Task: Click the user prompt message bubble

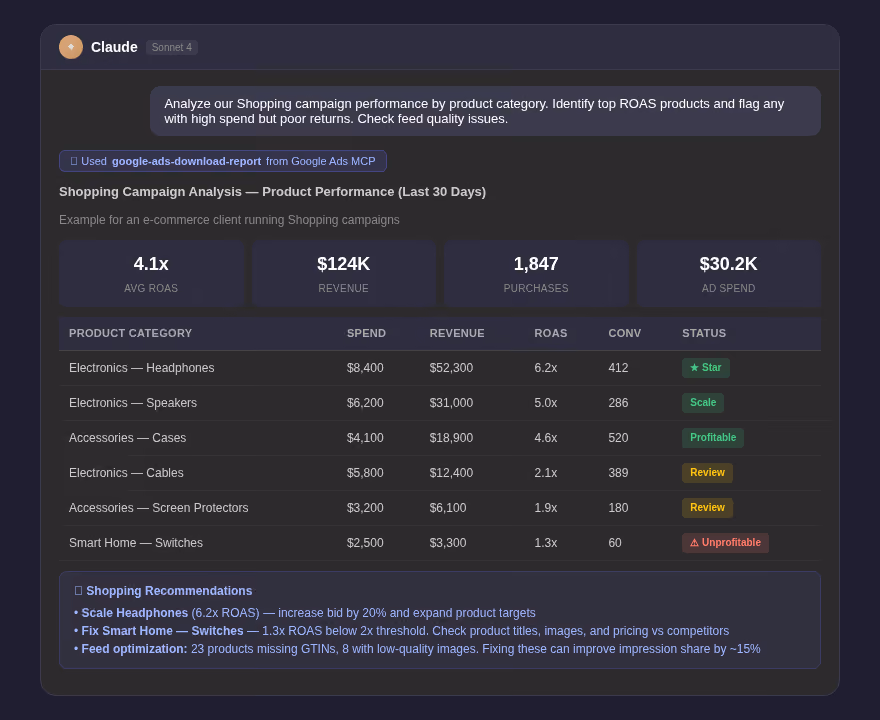Action: pos(485,111)
